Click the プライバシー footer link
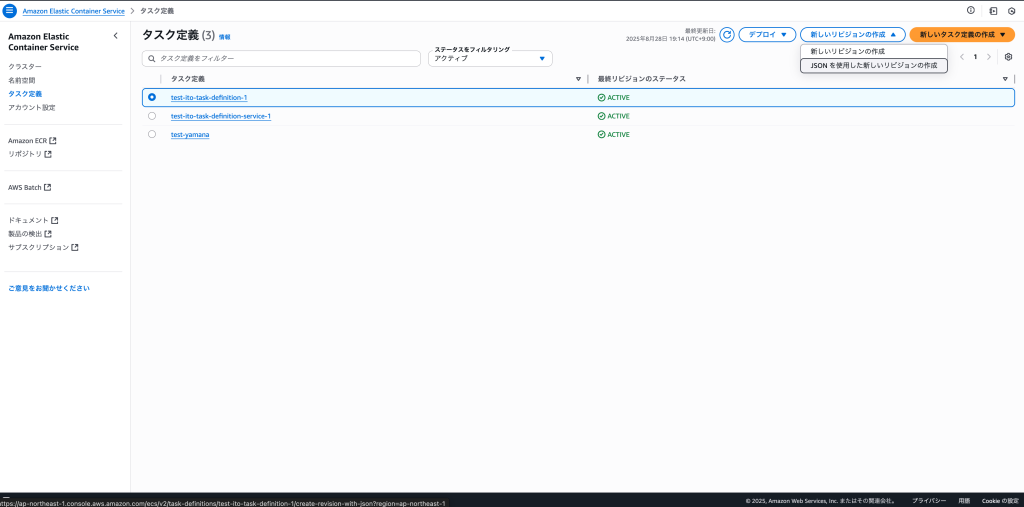 tap(929, 500)
